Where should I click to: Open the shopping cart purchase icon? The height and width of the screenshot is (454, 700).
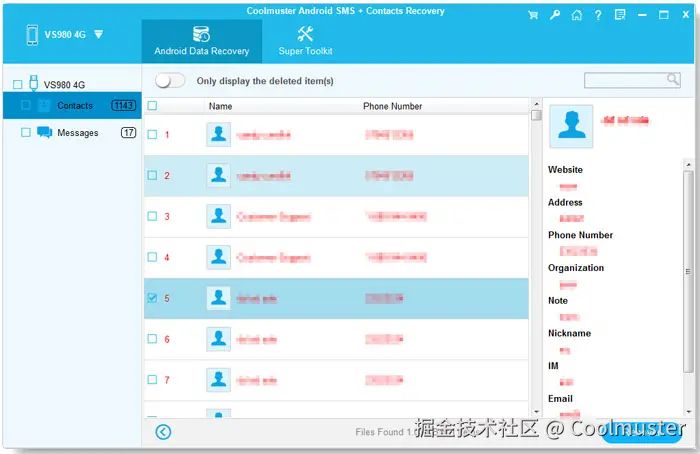[x=533, y=15]
